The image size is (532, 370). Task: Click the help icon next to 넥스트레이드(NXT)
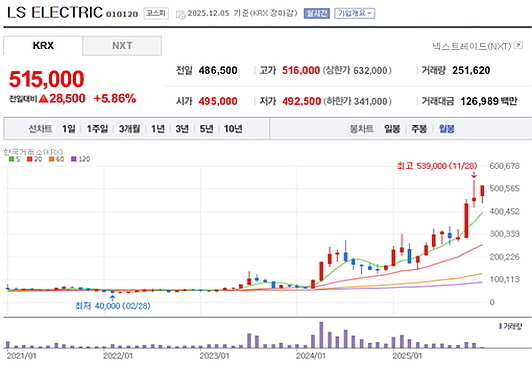[x=518, y=45]
